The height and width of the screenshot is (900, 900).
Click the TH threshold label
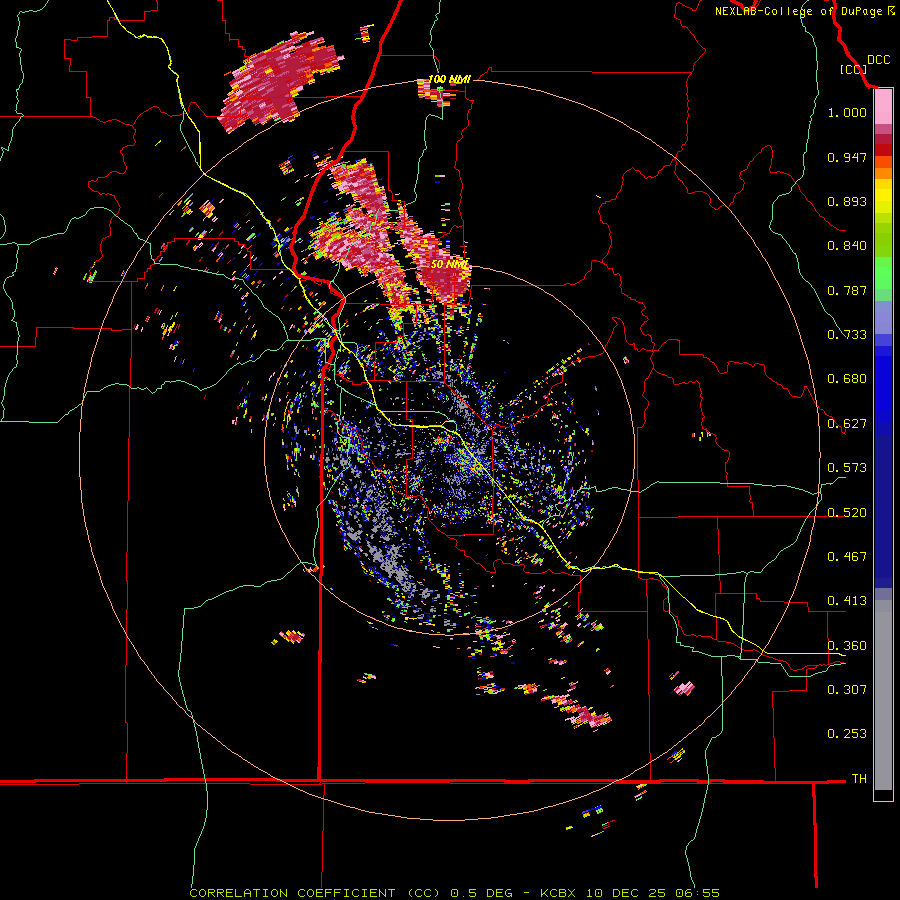(859, 779)
